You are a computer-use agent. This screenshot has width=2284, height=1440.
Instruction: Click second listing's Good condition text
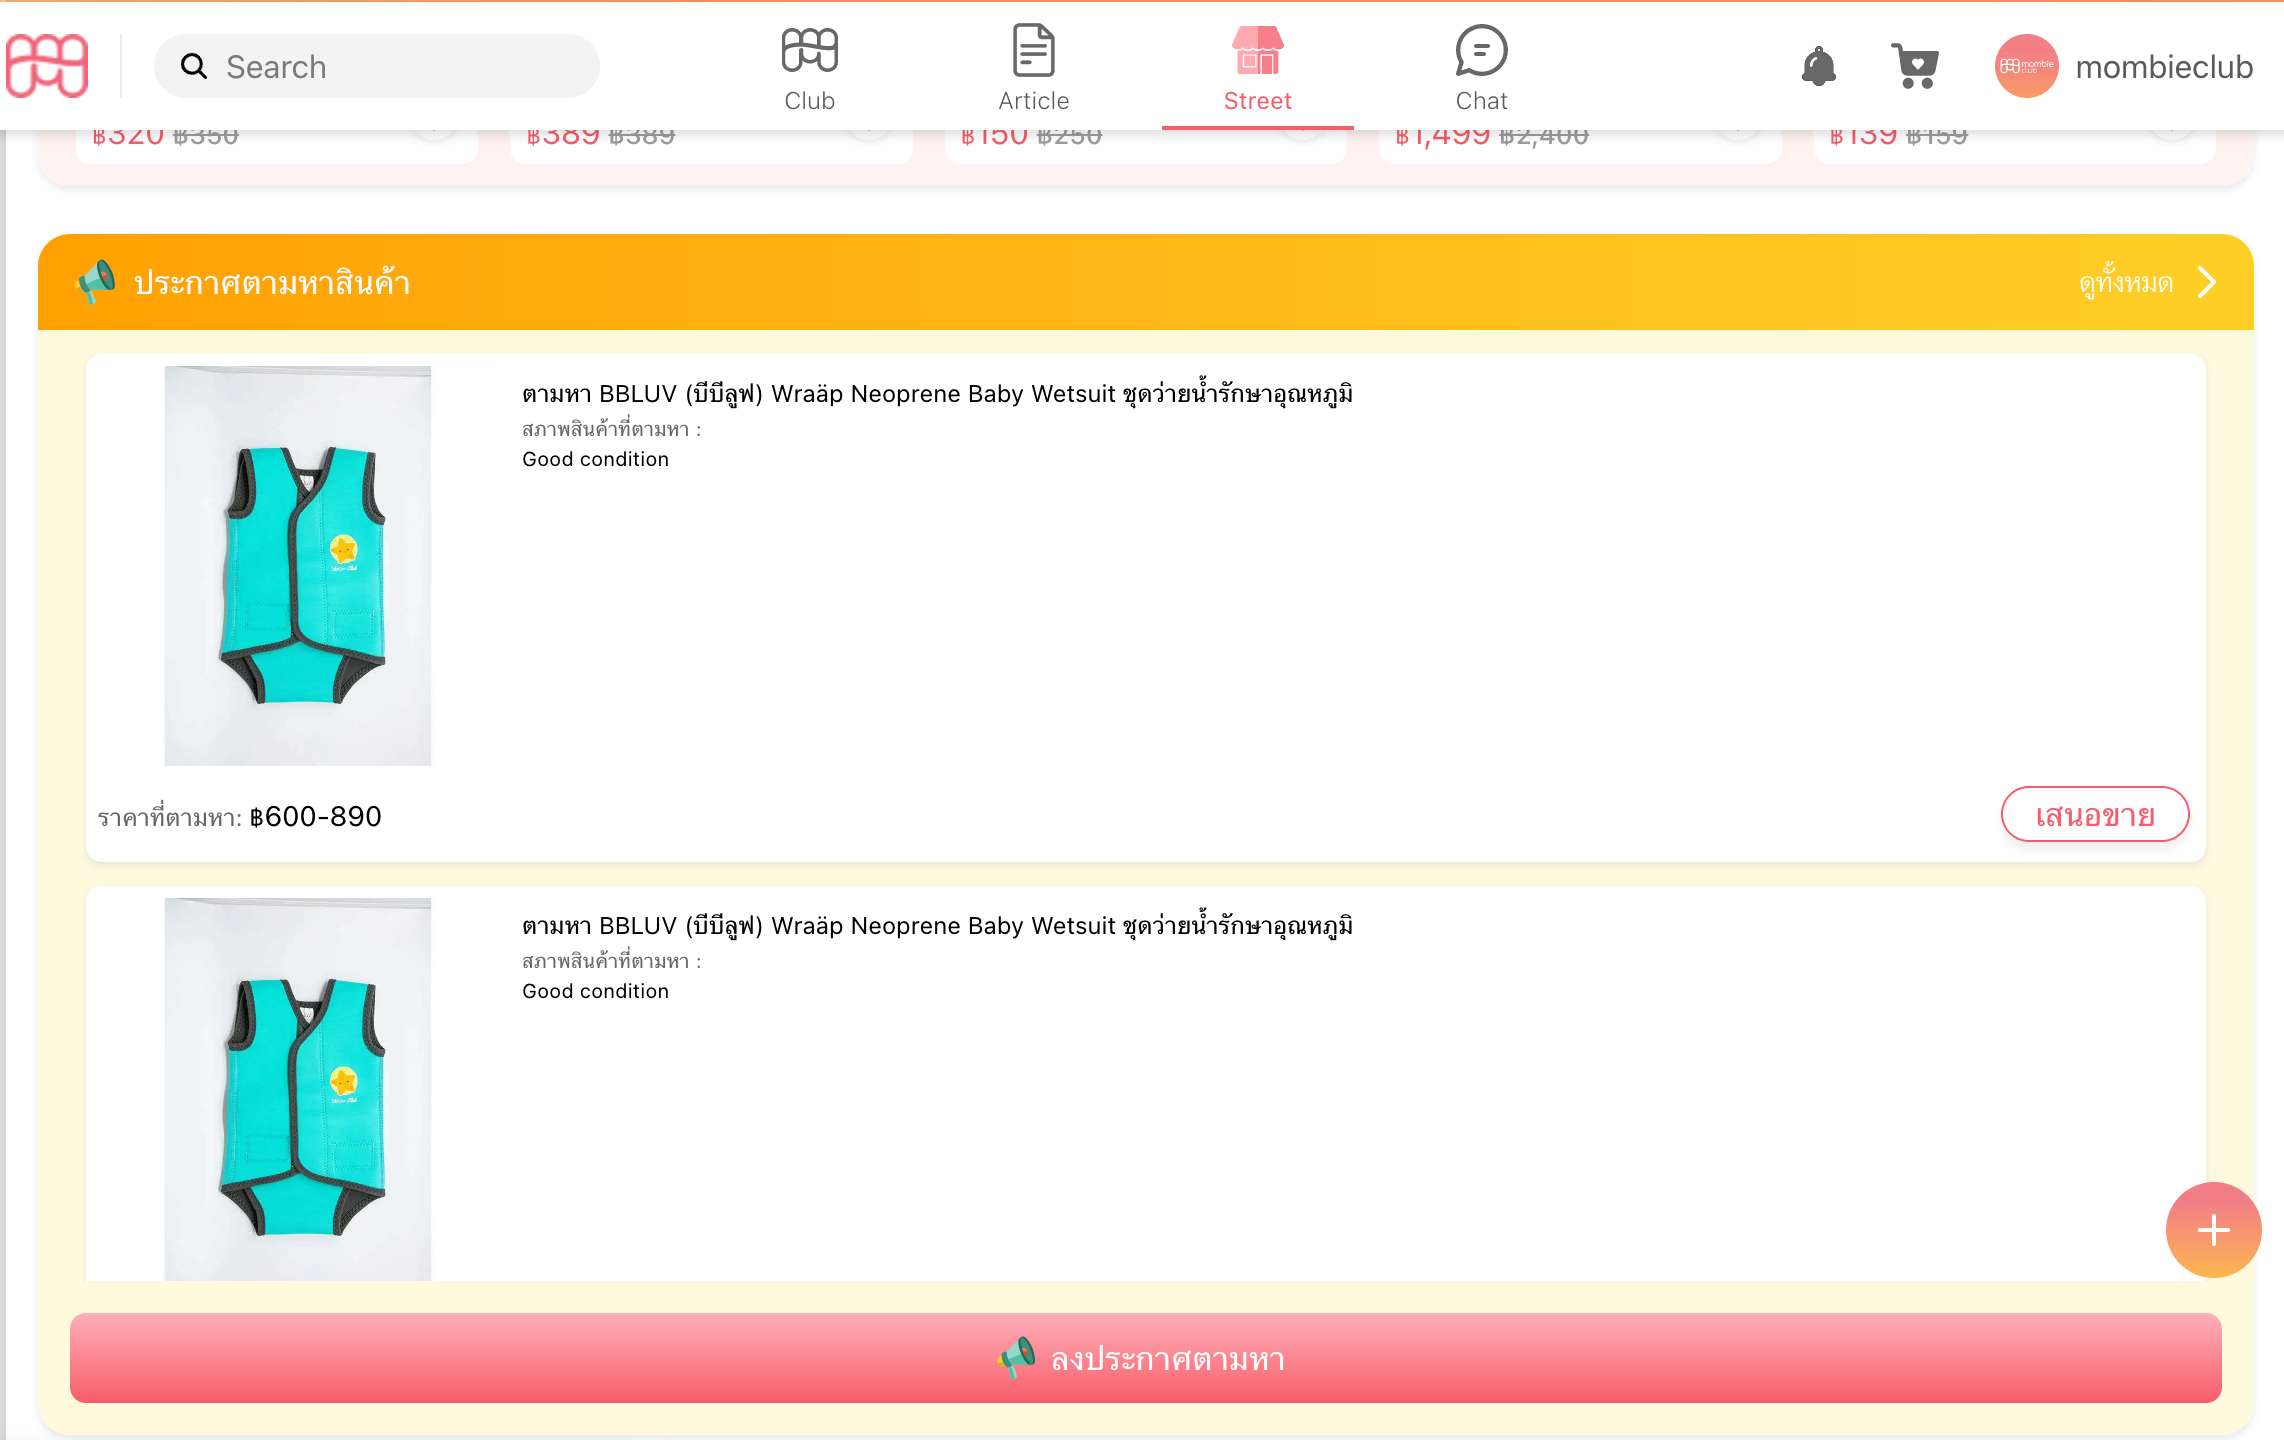pyautogui.click(x=595, y=992)
